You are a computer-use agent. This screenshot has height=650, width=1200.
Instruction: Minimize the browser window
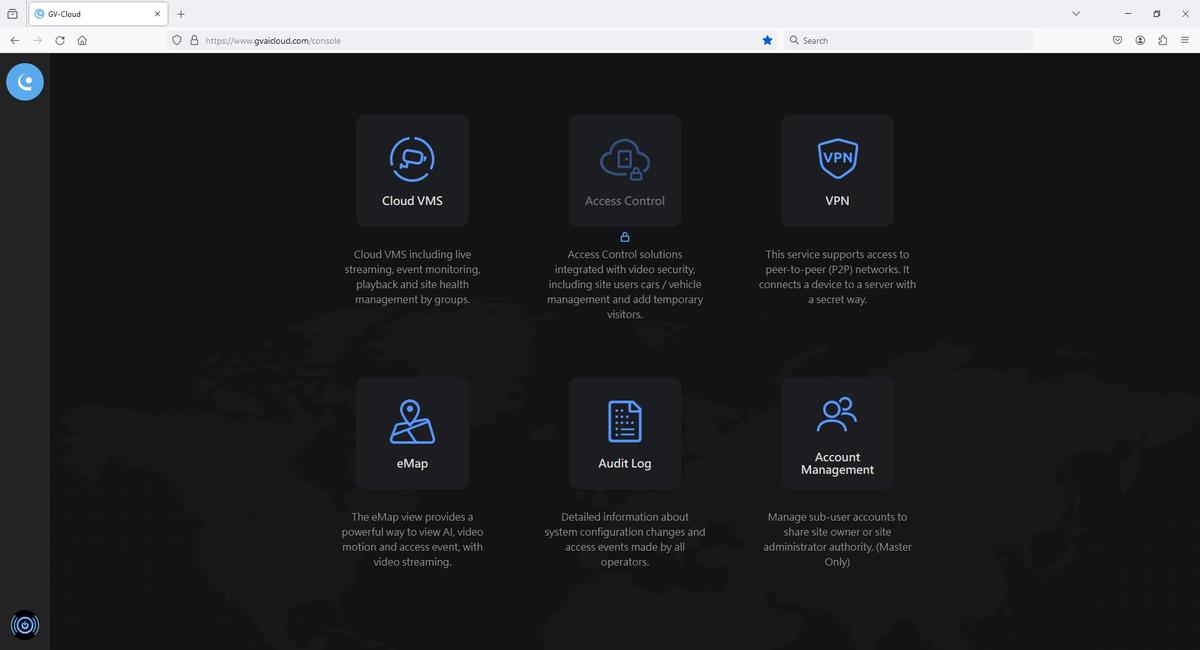pos(1129,14)
